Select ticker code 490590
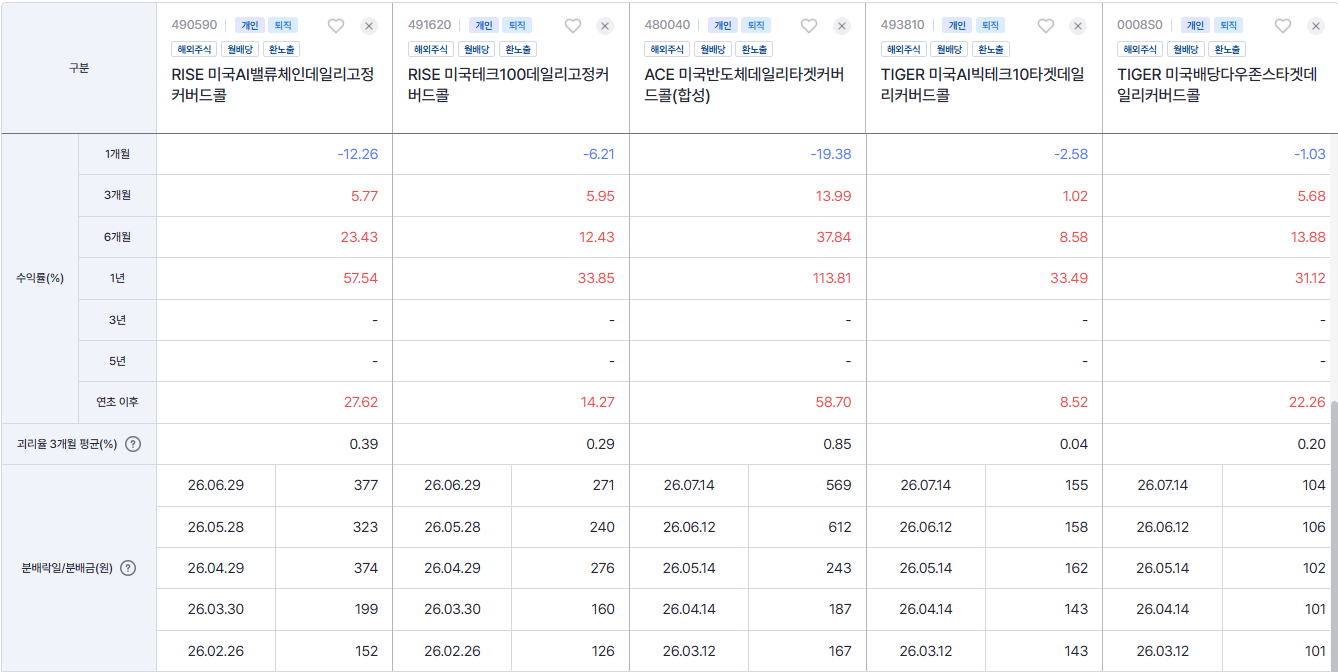This screenshot has height=672, width=1338. click(x=194, y=25)
